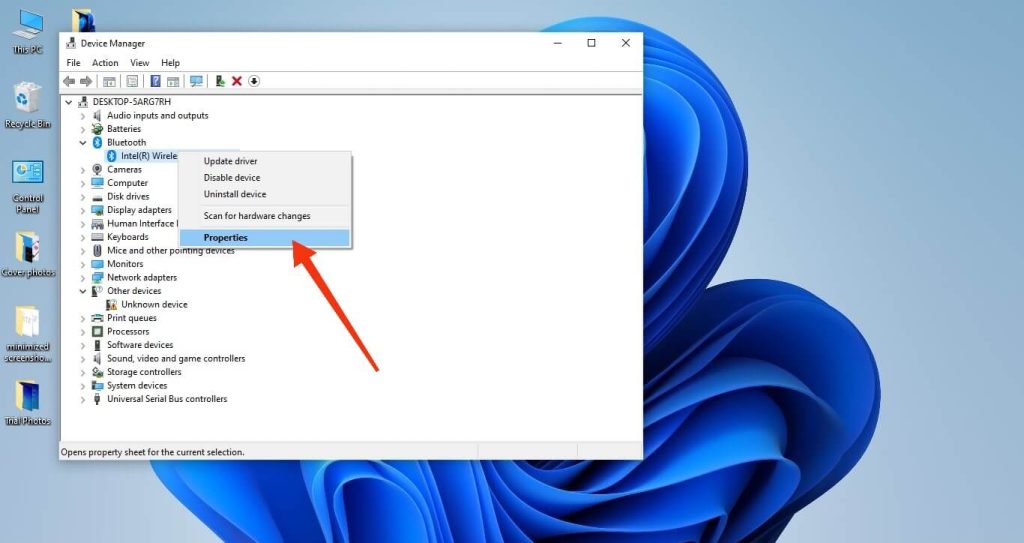Collapse the DESKTOP-5ARG7RH root node
1024x543 pixels.
(69, 102)
